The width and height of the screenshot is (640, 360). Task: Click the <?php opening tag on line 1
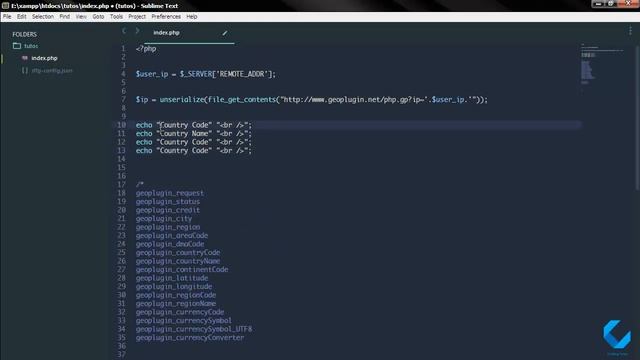(x=146, y=49)
